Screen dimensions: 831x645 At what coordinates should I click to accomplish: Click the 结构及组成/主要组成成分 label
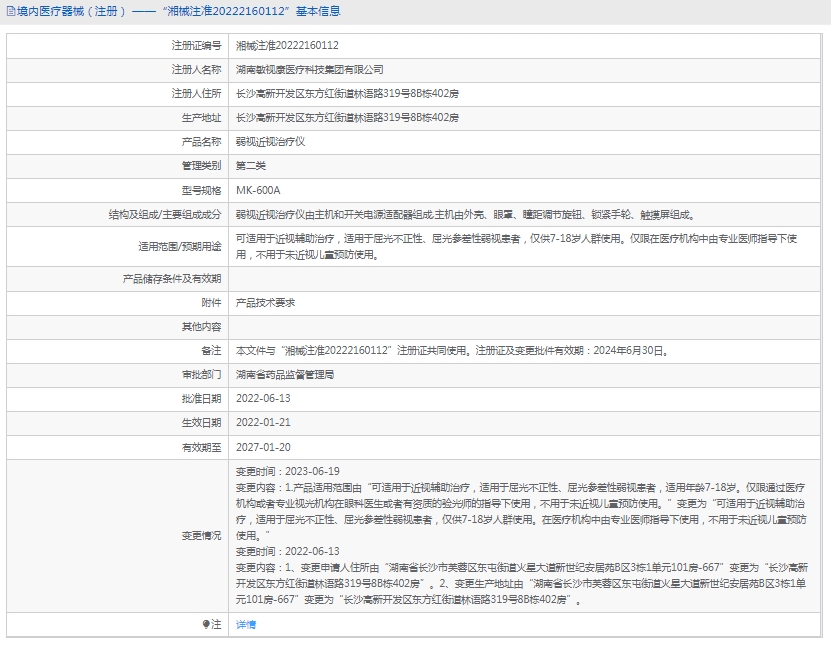[165, 214]
